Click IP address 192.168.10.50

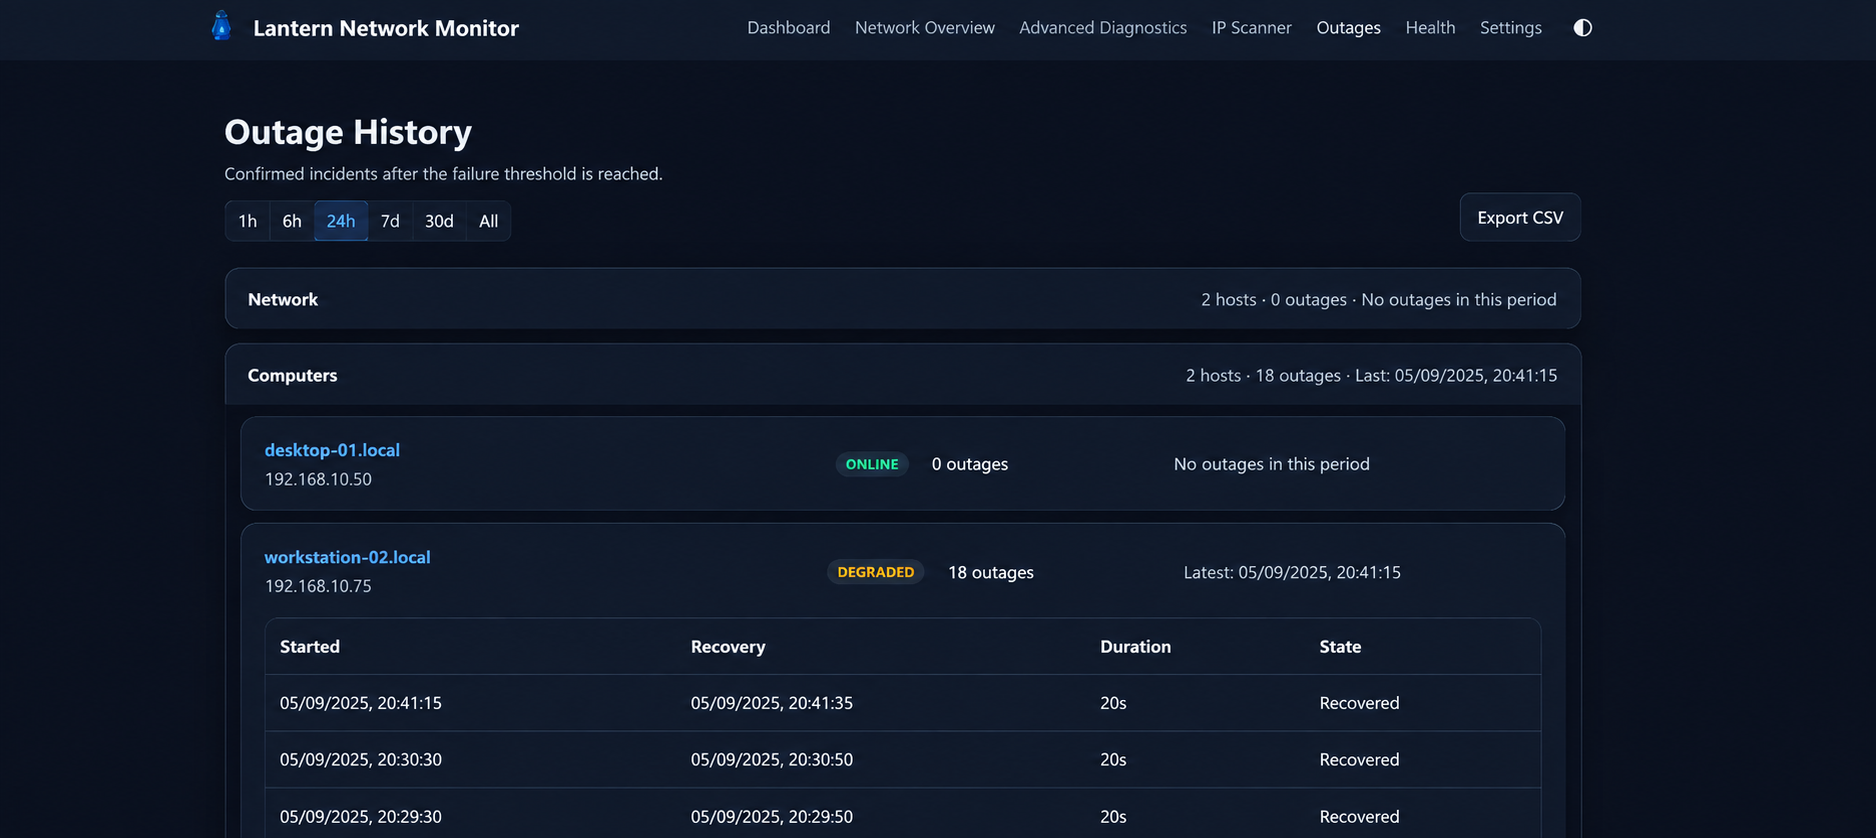(x=318, y=479)
